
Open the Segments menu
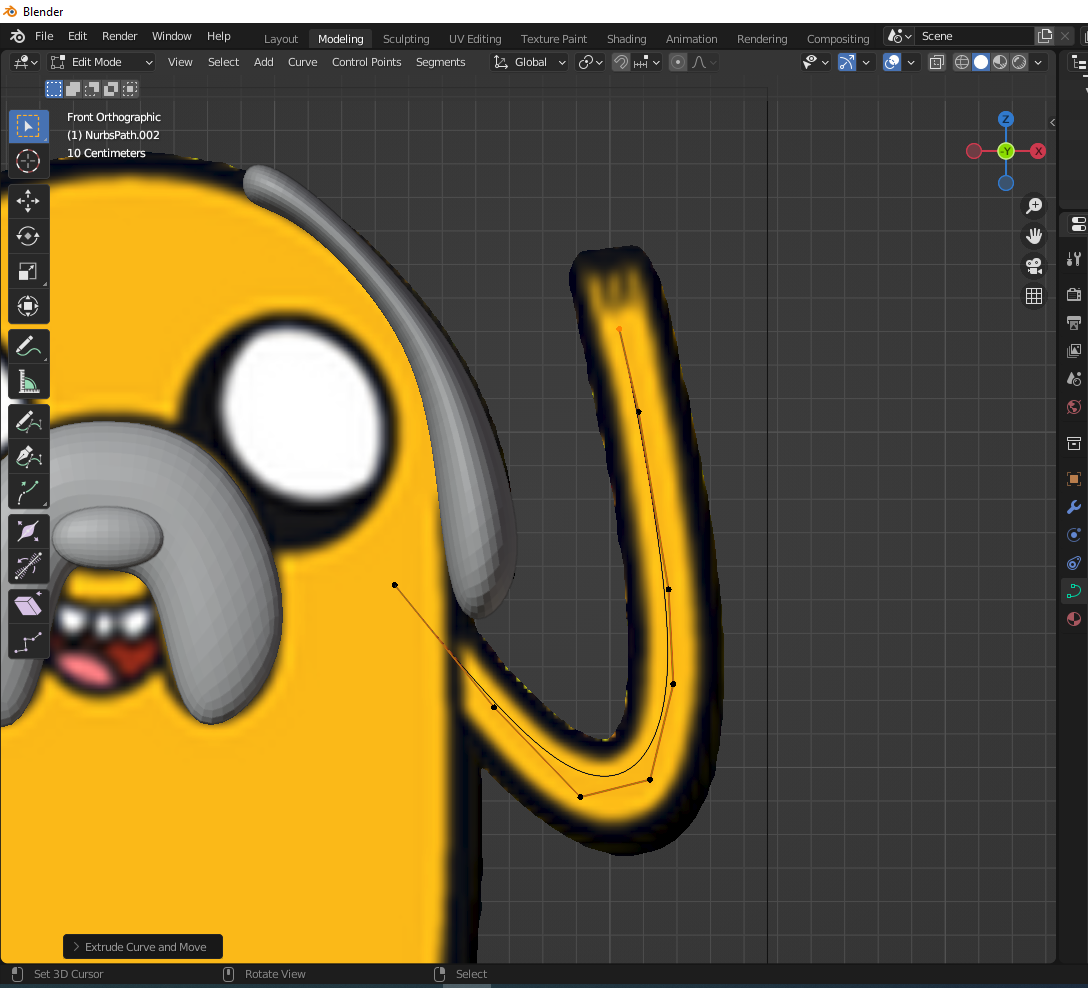point(441,62)
